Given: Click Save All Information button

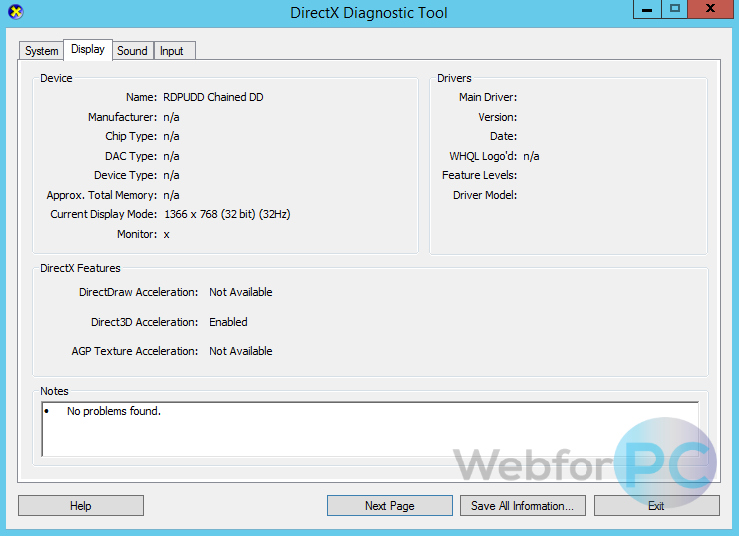Looking at the screenshot, I should coord(523,505).
